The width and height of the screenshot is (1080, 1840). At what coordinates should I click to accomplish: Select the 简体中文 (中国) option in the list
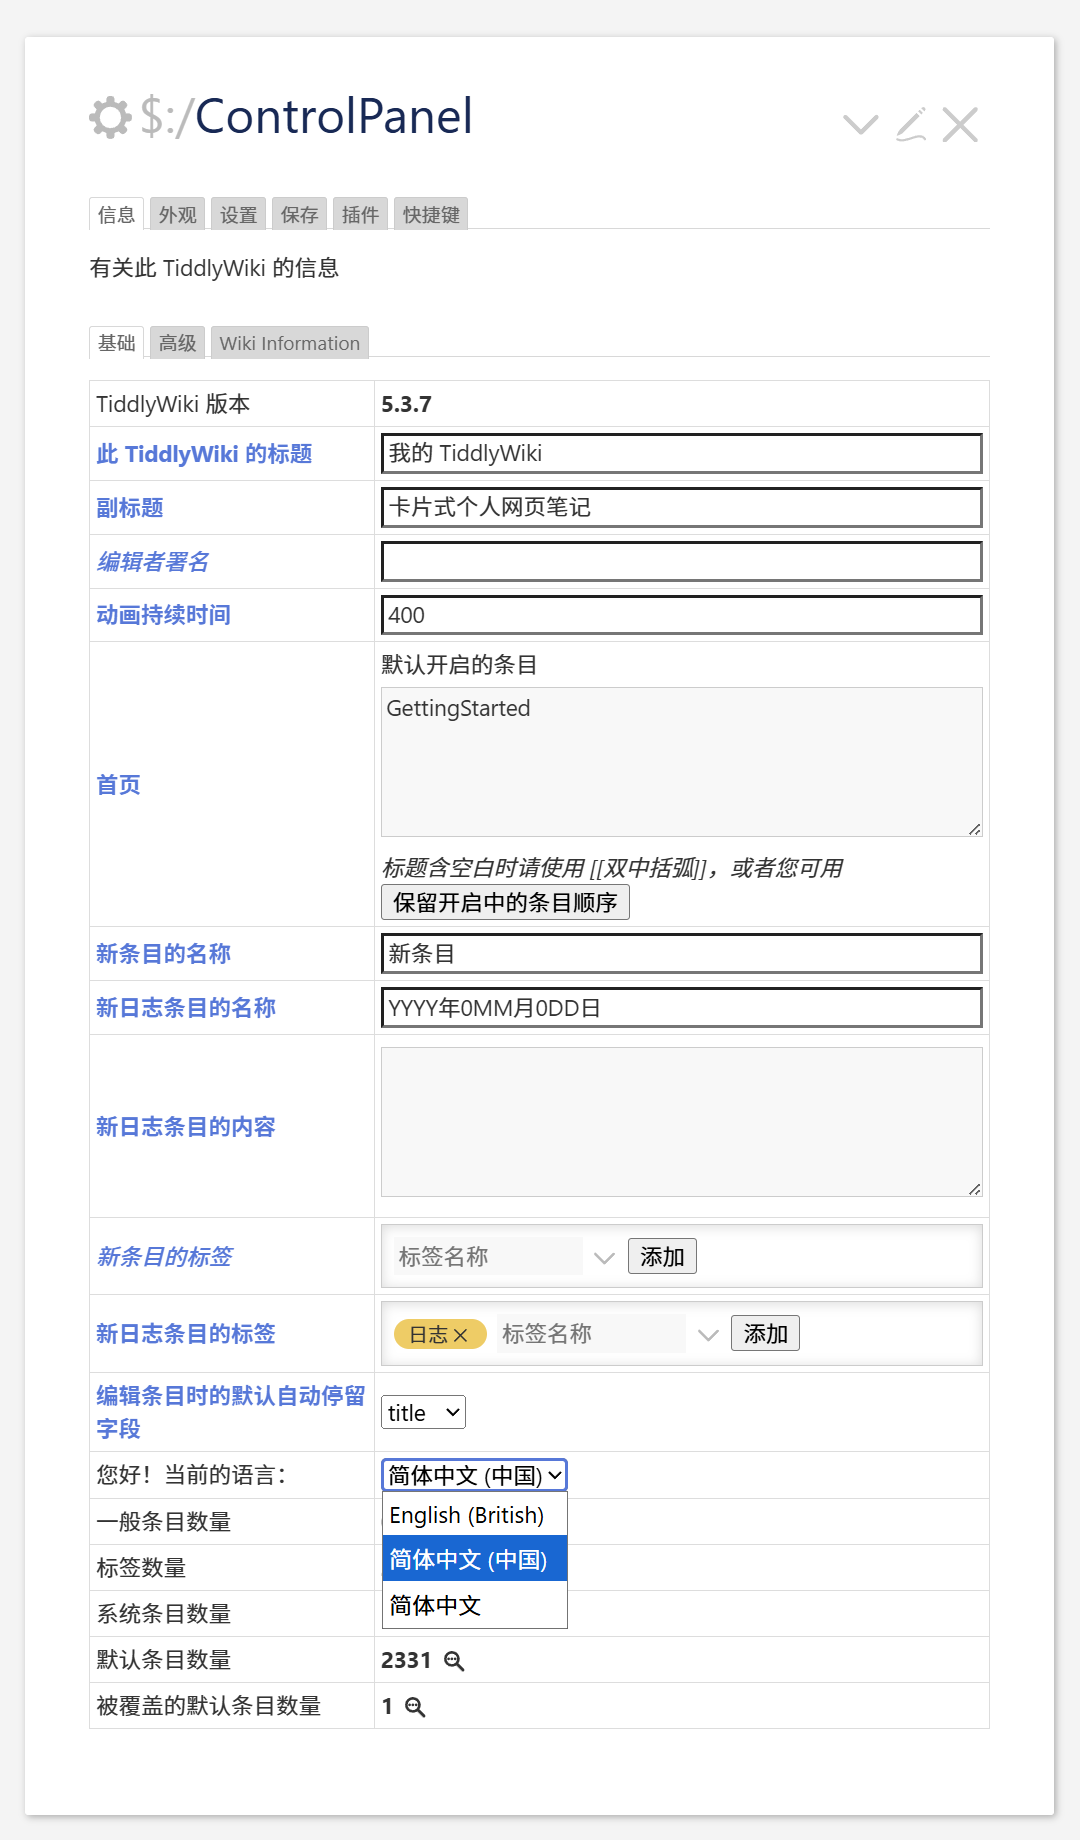click(x=475, y=1559)
